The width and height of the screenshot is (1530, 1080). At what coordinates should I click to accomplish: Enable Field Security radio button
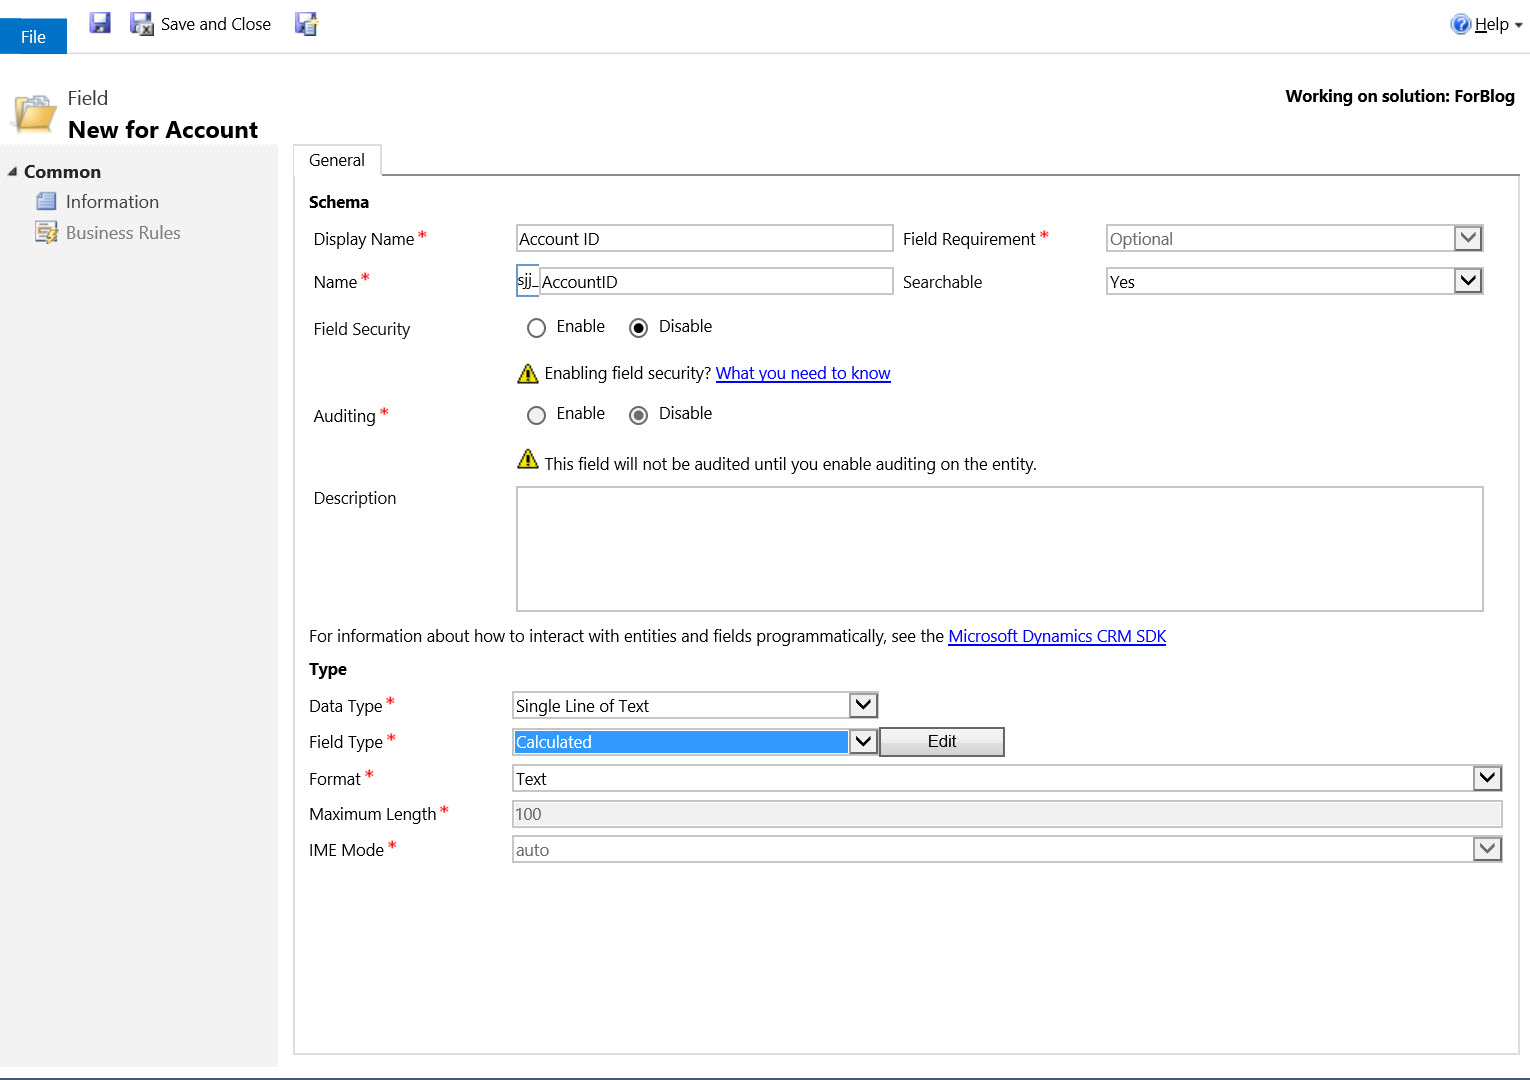(x=537, y=328)
